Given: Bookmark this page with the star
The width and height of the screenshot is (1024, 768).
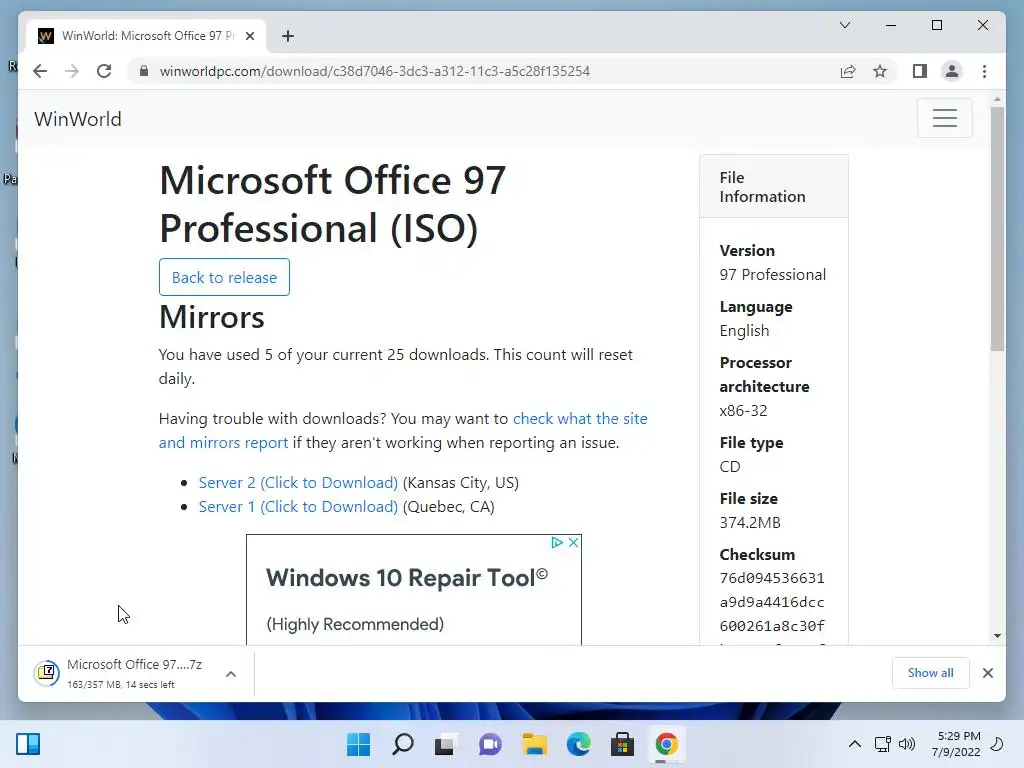Looking at the screenshot, I should [x=880, y=71].
